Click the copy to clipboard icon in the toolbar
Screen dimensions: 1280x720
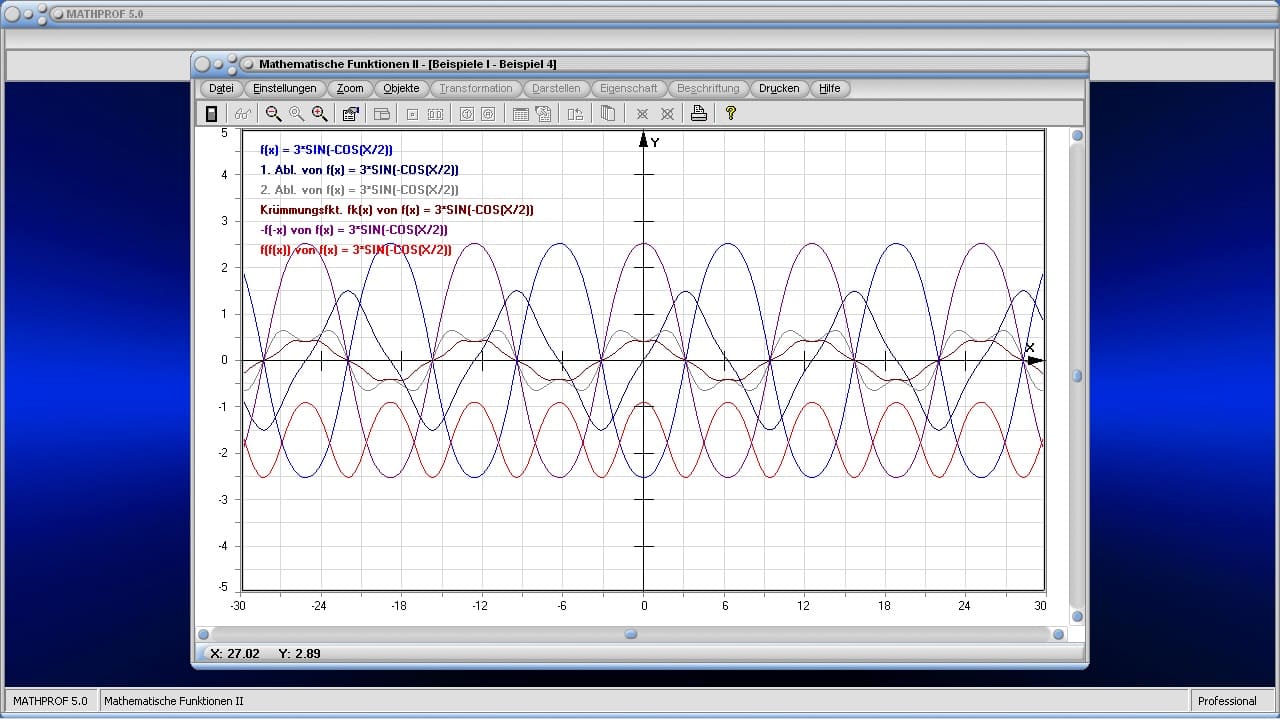coord(607,114)
